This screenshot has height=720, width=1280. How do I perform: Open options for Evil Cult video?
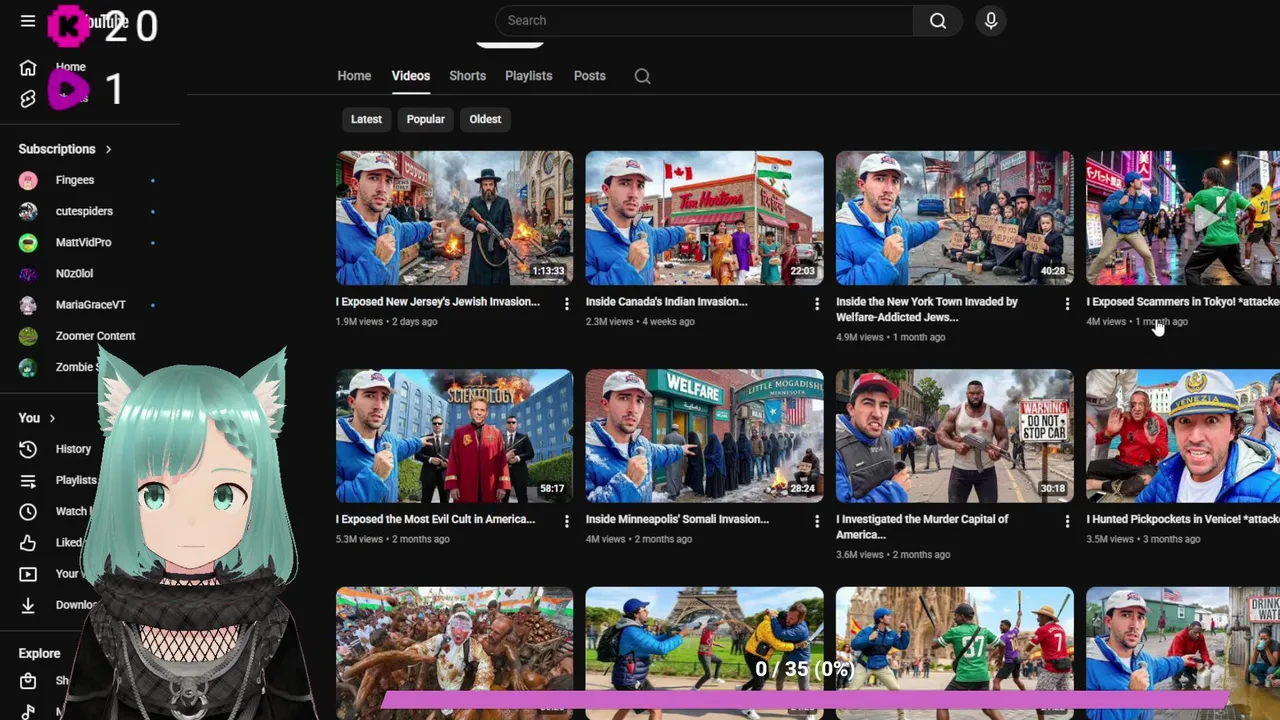pyautogui.click(x=566, y=521)
